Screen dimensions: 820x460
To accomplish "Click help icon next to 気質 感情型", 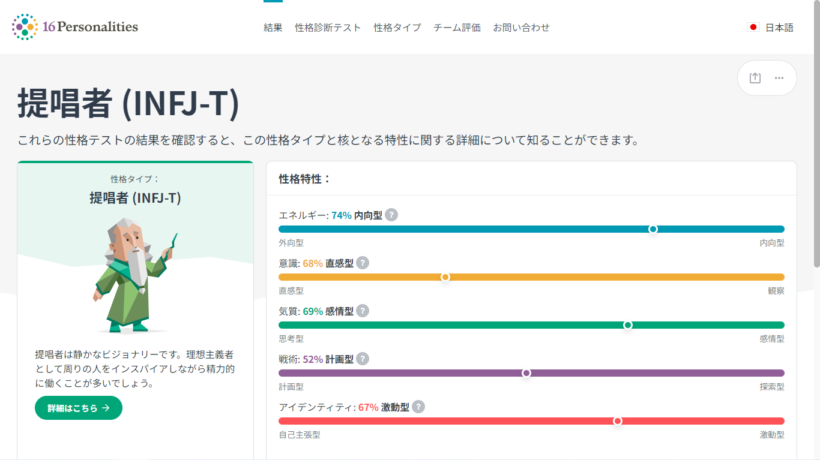I will pyautogui.click(x=362, y=311).
